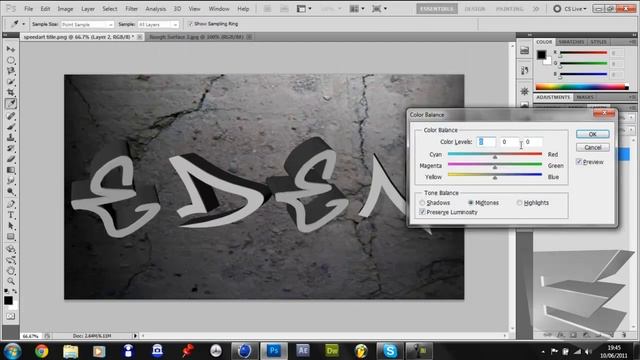Select the Pen tool
The height and width of the screenshot is (360, 640).
click(x=11, y=204)
